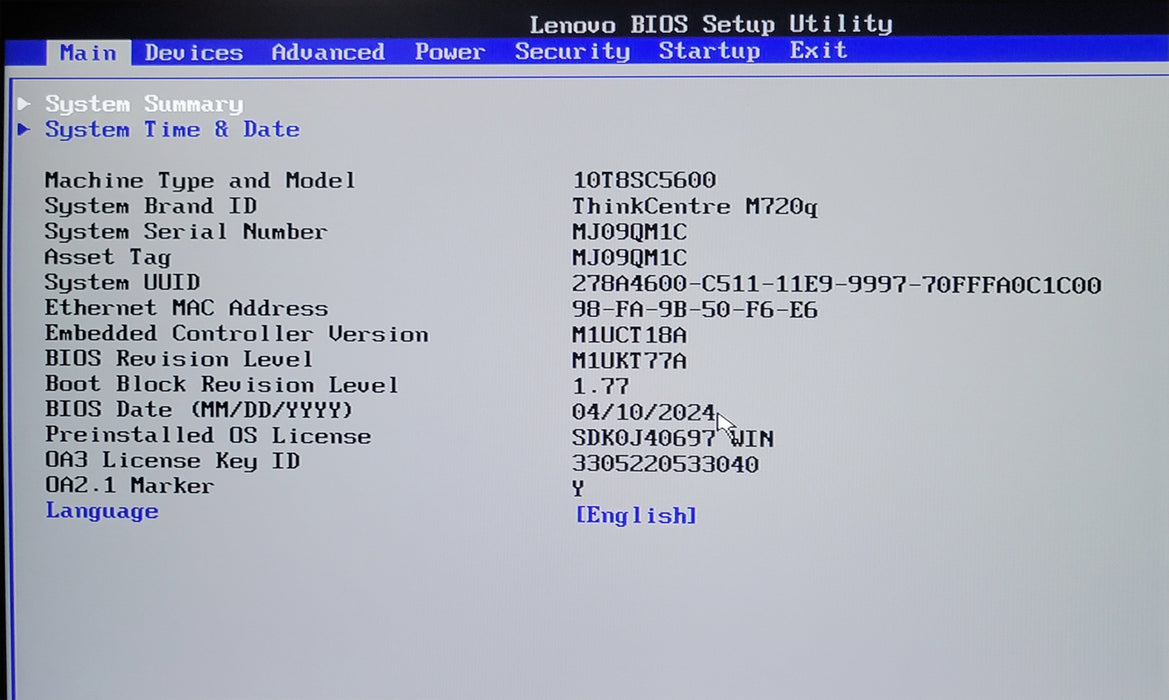Viewport: 1169px width, 700px height.
Task: Click the Preinstalled OS License label
Action: [208, 435]
